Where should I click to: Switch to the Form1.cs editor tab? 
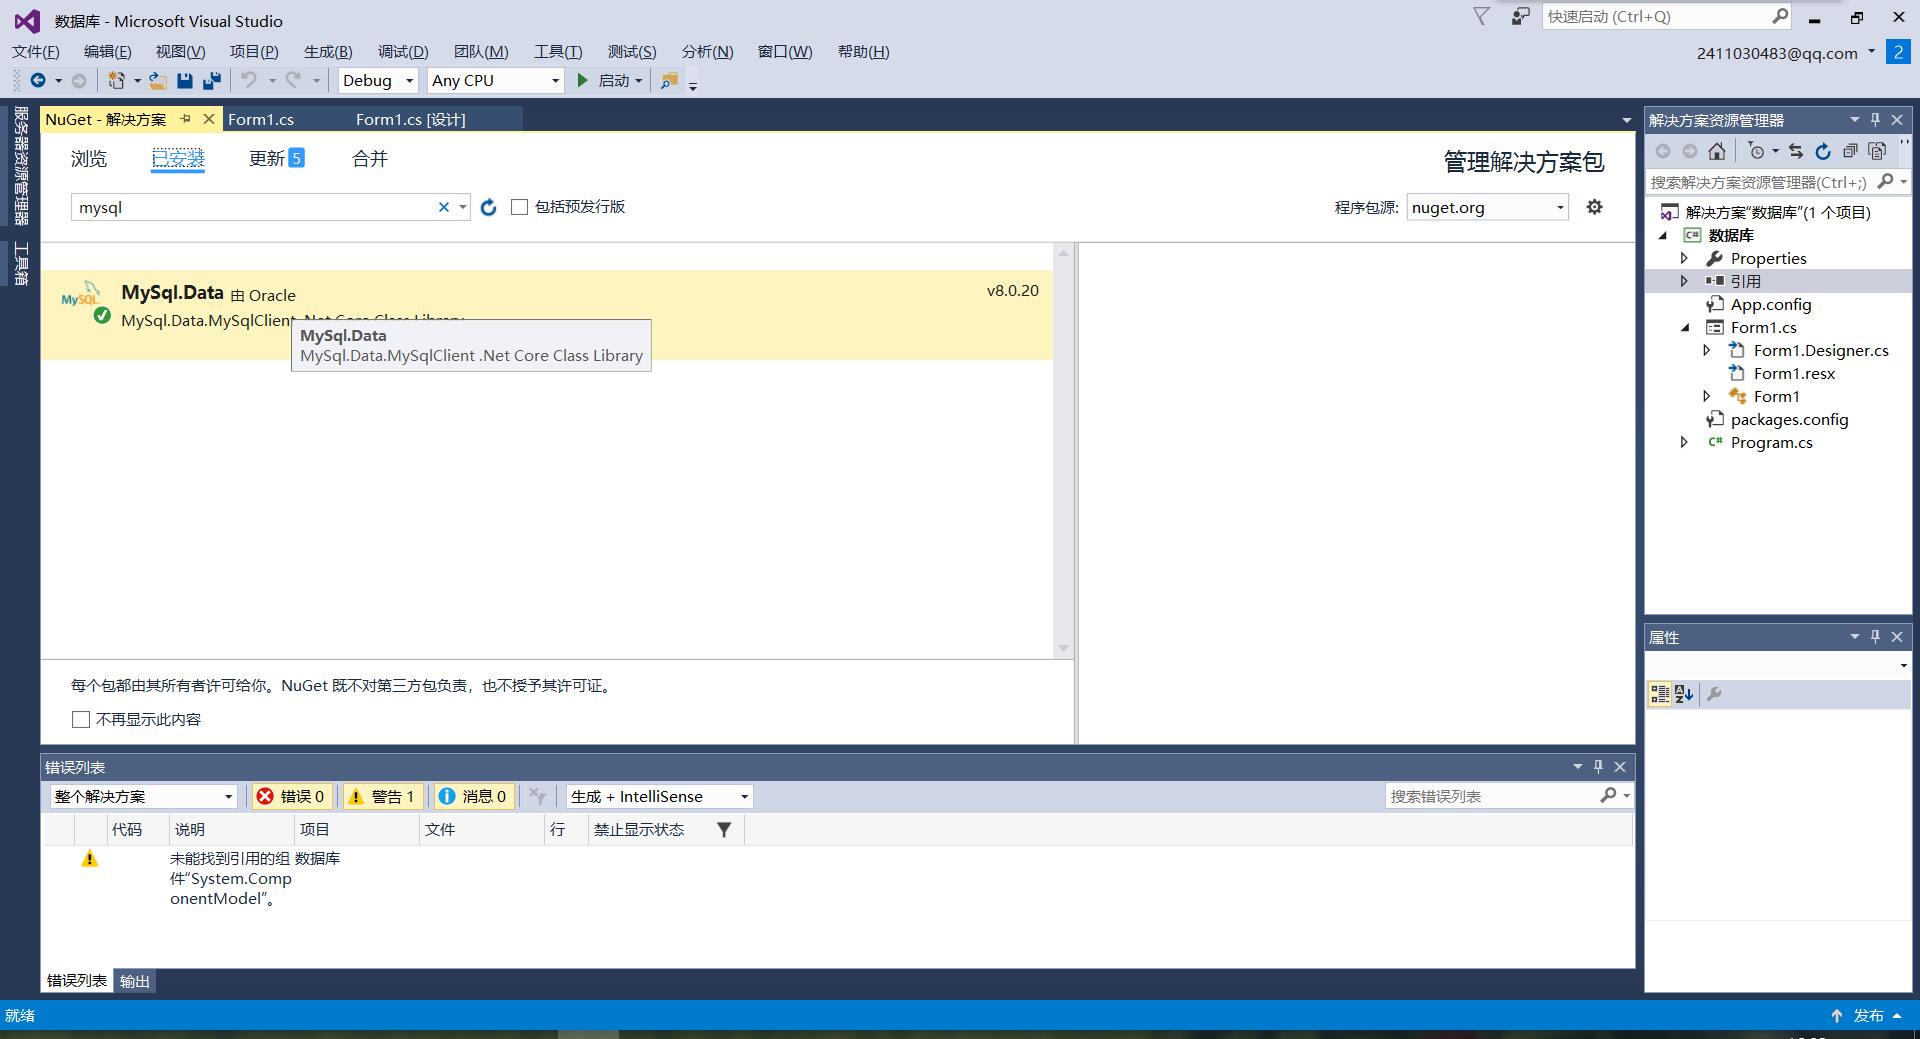pos(261,119)
